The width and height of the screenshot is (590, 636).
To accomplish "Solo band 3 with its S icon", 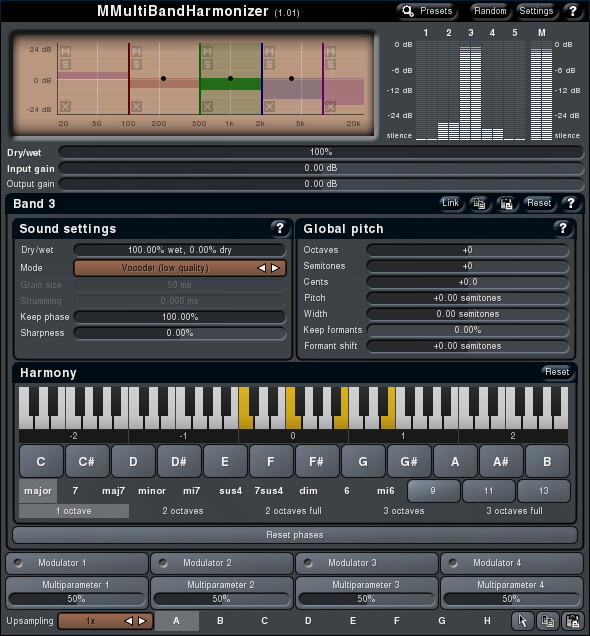I will (207, 64).
